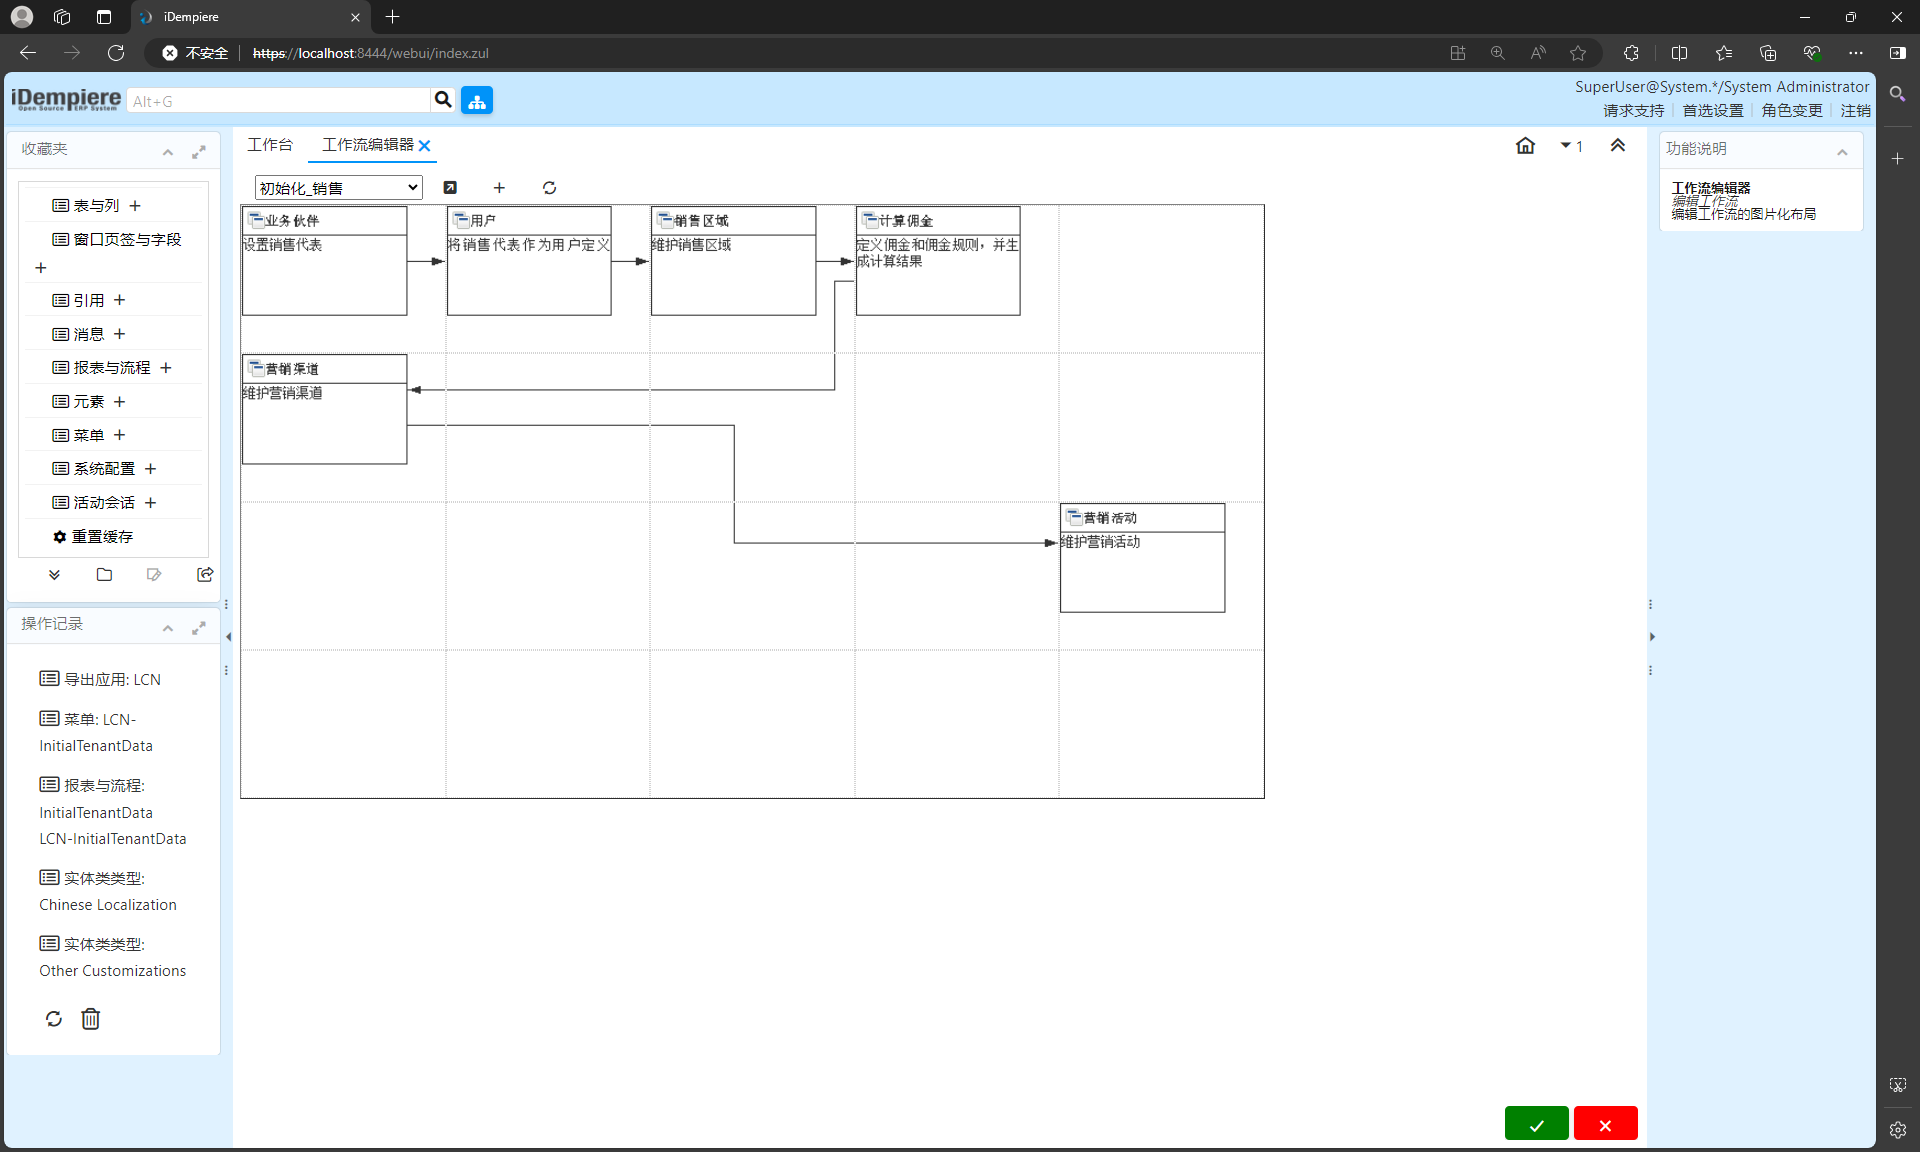Select the 营销活动 workflow node
The width and height of the screenshot is (1920, 1152).
[x=1143, y=558]
